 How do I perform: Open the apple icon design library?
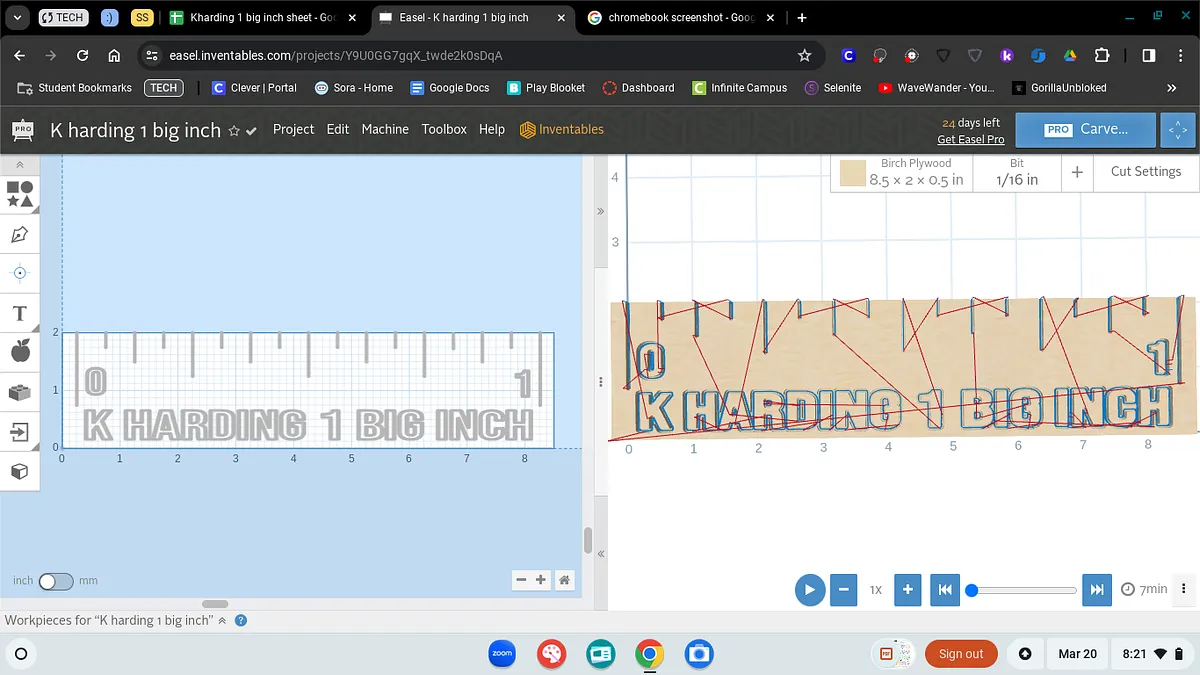coord(19,350)
